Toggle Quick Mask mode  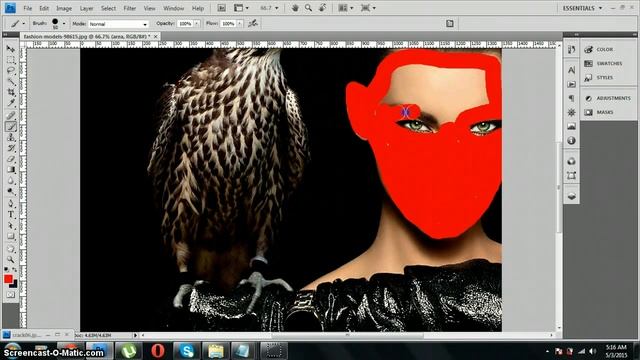[x=11, y=295]
